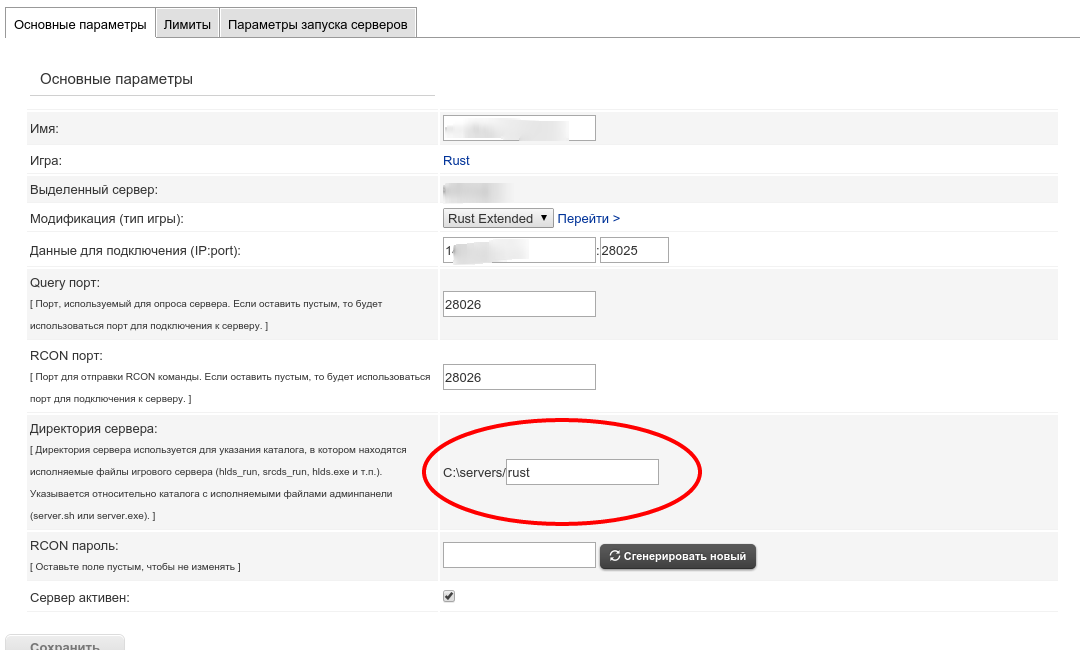The width and height of the screenshot is (1087, 650).
Task: Click the IP address input field
Action: (x=519, y=250)
